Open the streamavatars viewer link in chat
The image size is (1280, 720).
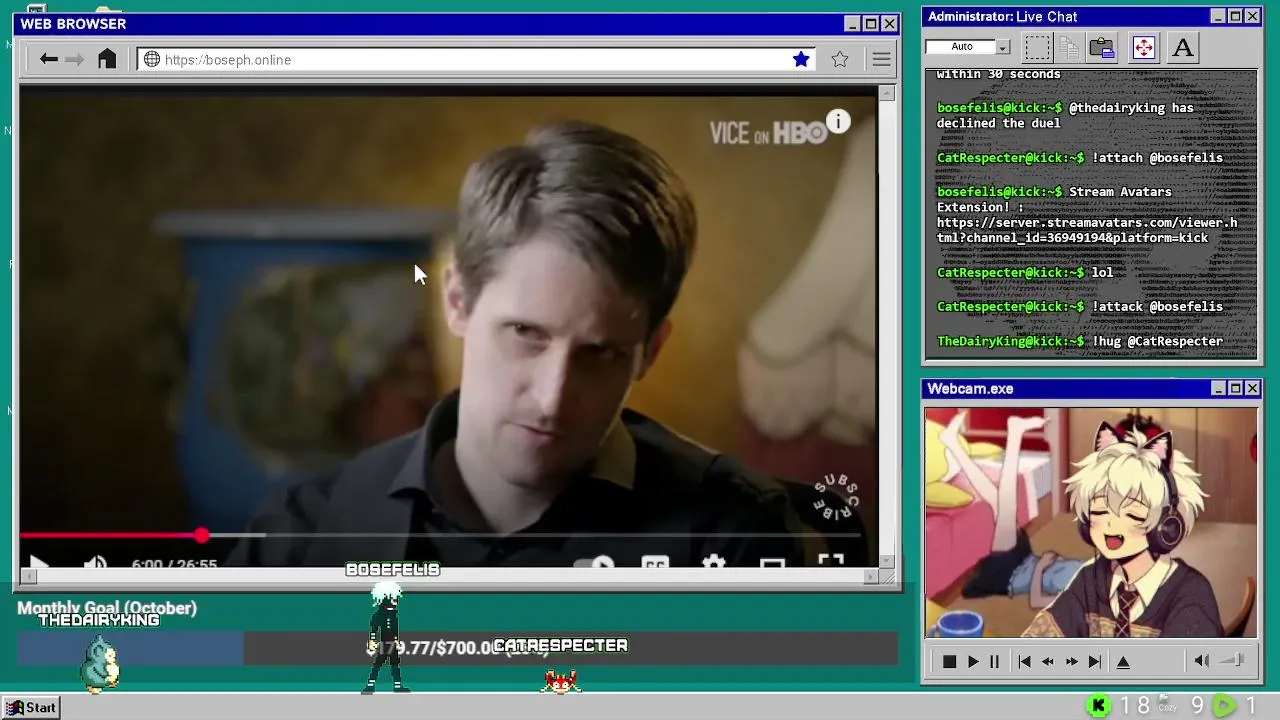(x=1086, y=230)
